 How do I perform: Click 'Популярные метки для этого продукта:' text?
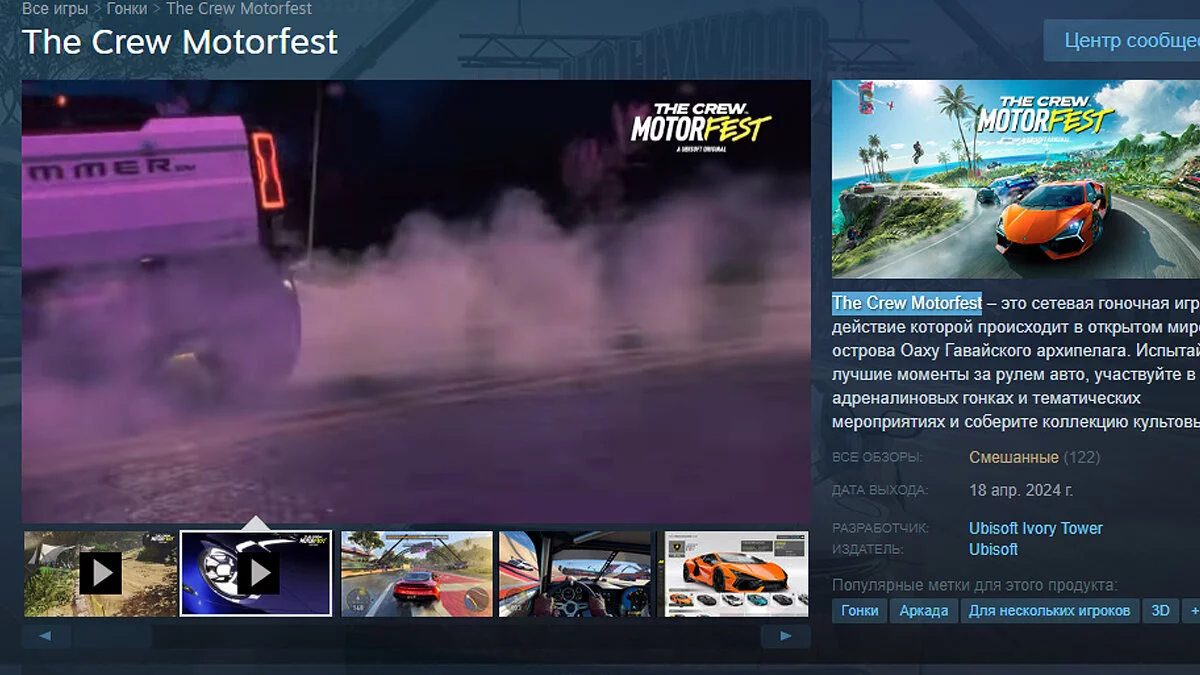pos(975,585)
